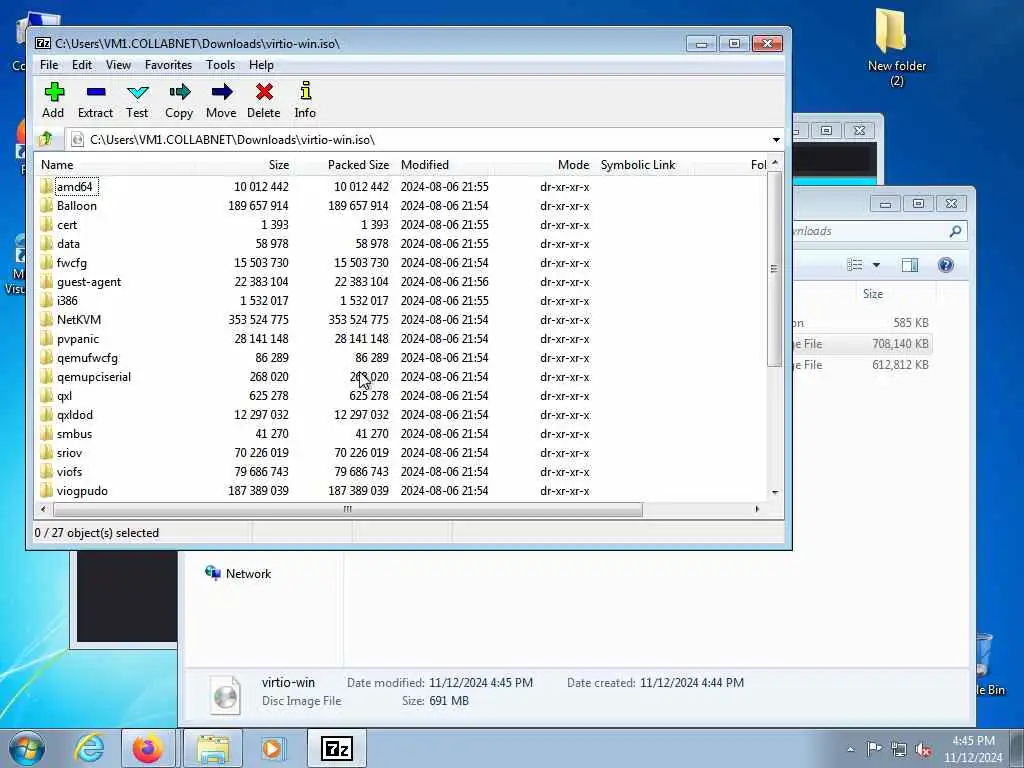The image size is (1024, 768).
Task: Click 612,812 KB file row in Explorer
Action: (x=862, y=365)
